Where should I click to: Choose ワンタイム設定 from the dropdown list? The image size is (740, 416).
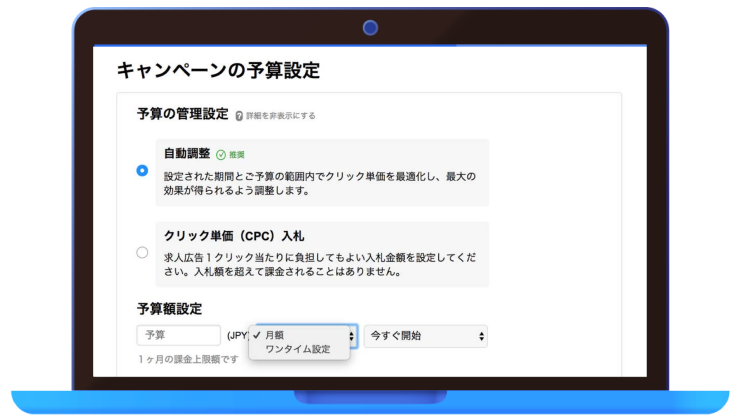pos(299,349)
